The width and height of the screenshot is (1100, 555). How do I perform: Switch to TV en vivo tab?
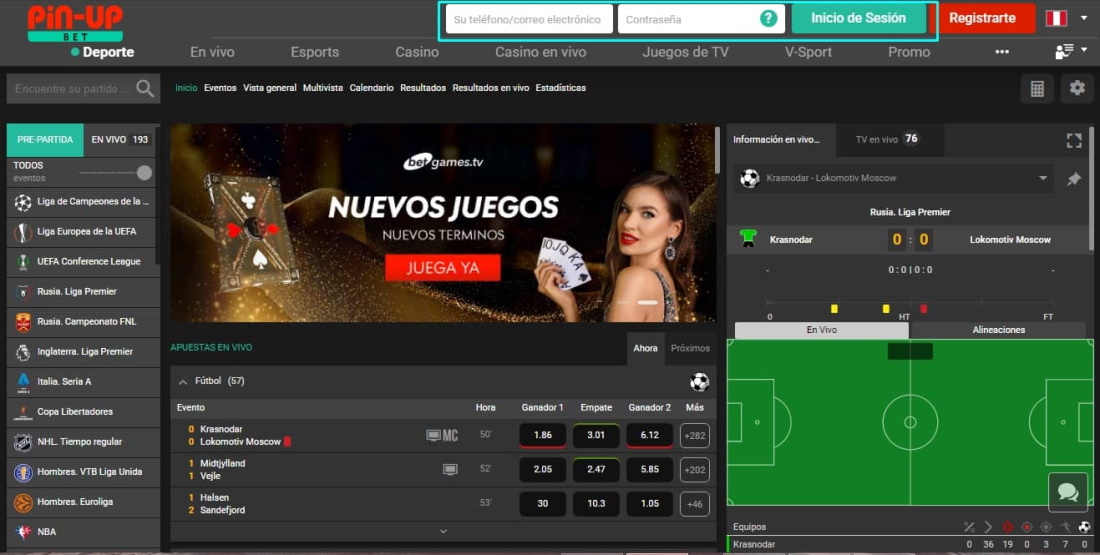pos(888,139)
